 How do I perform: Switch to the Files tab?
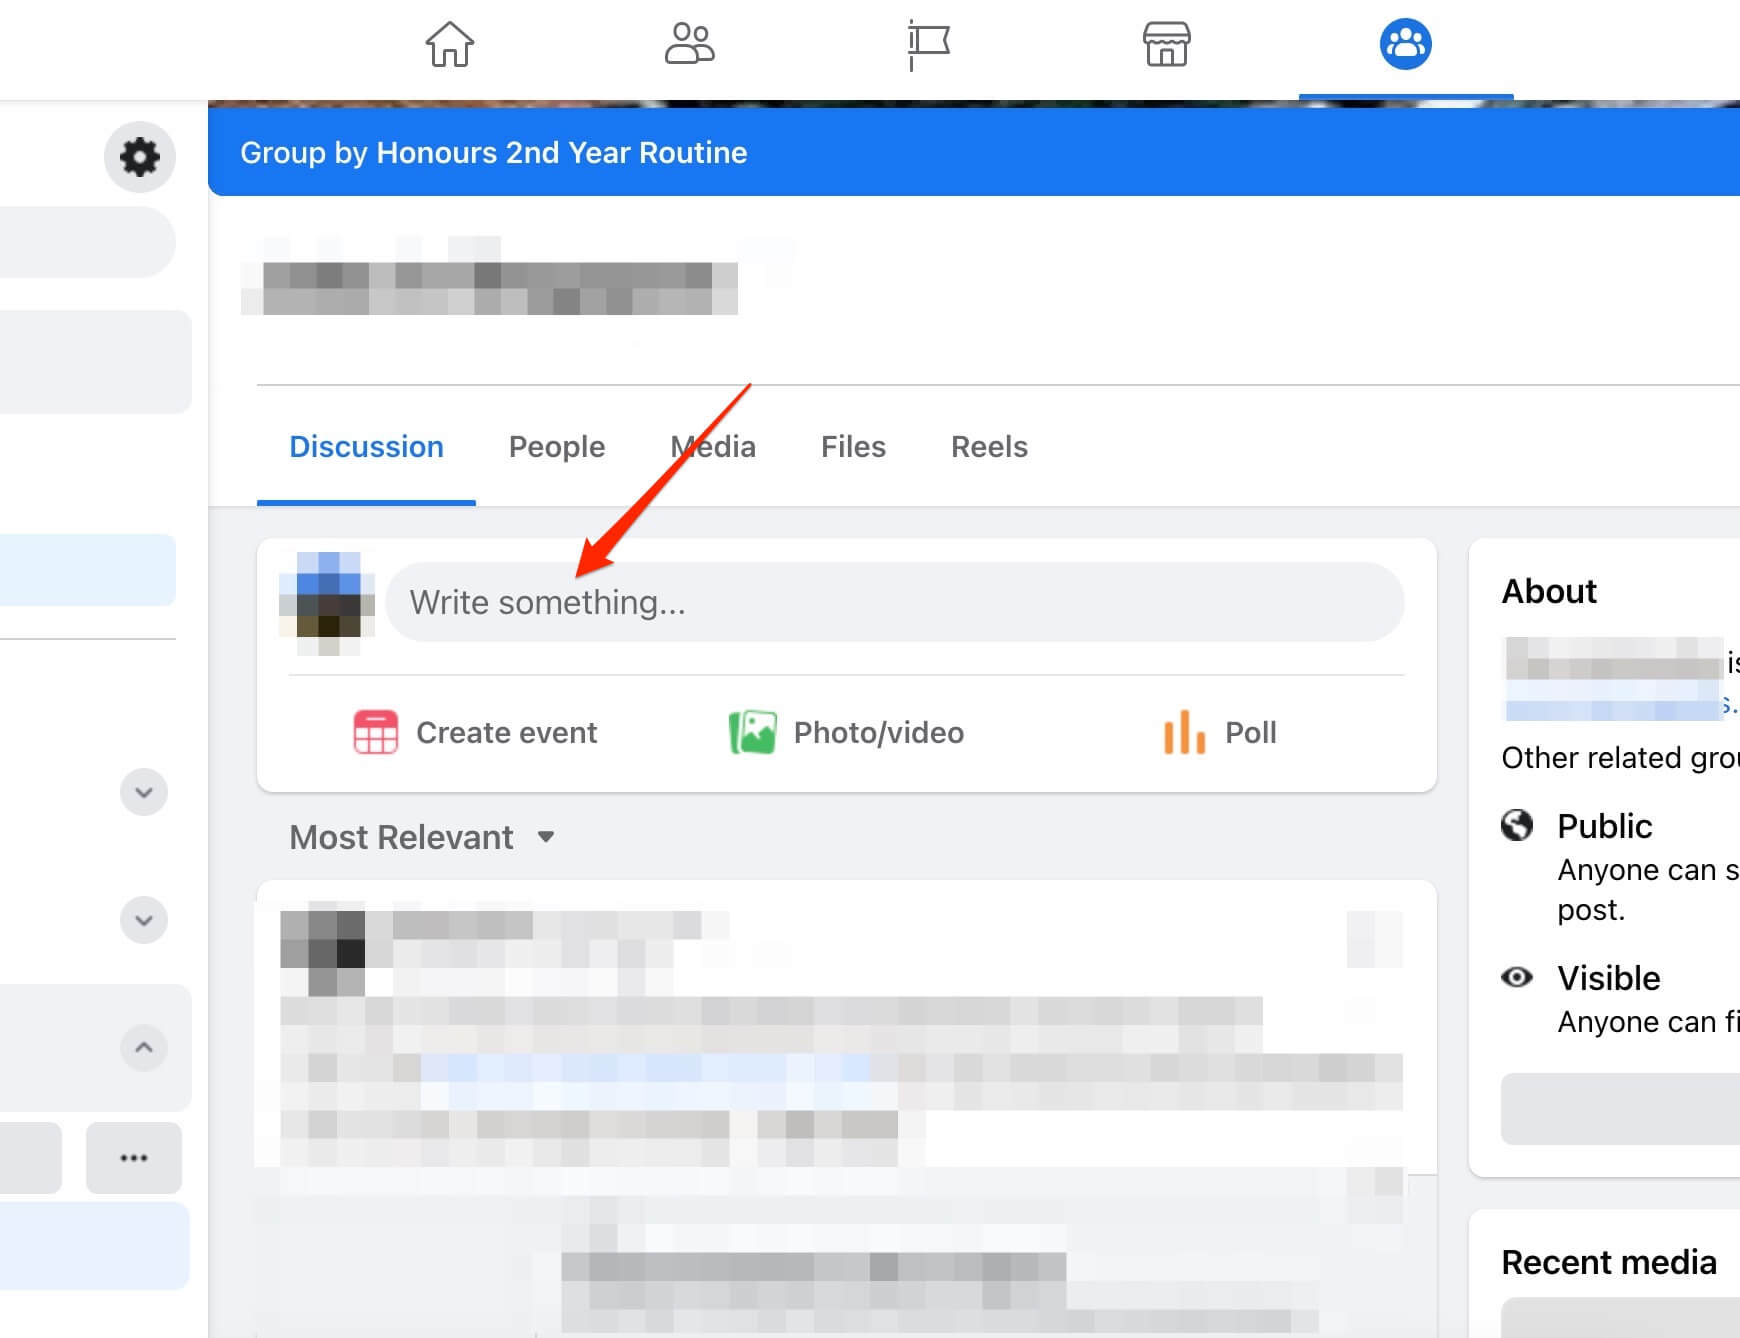click(x=853, y=447)
